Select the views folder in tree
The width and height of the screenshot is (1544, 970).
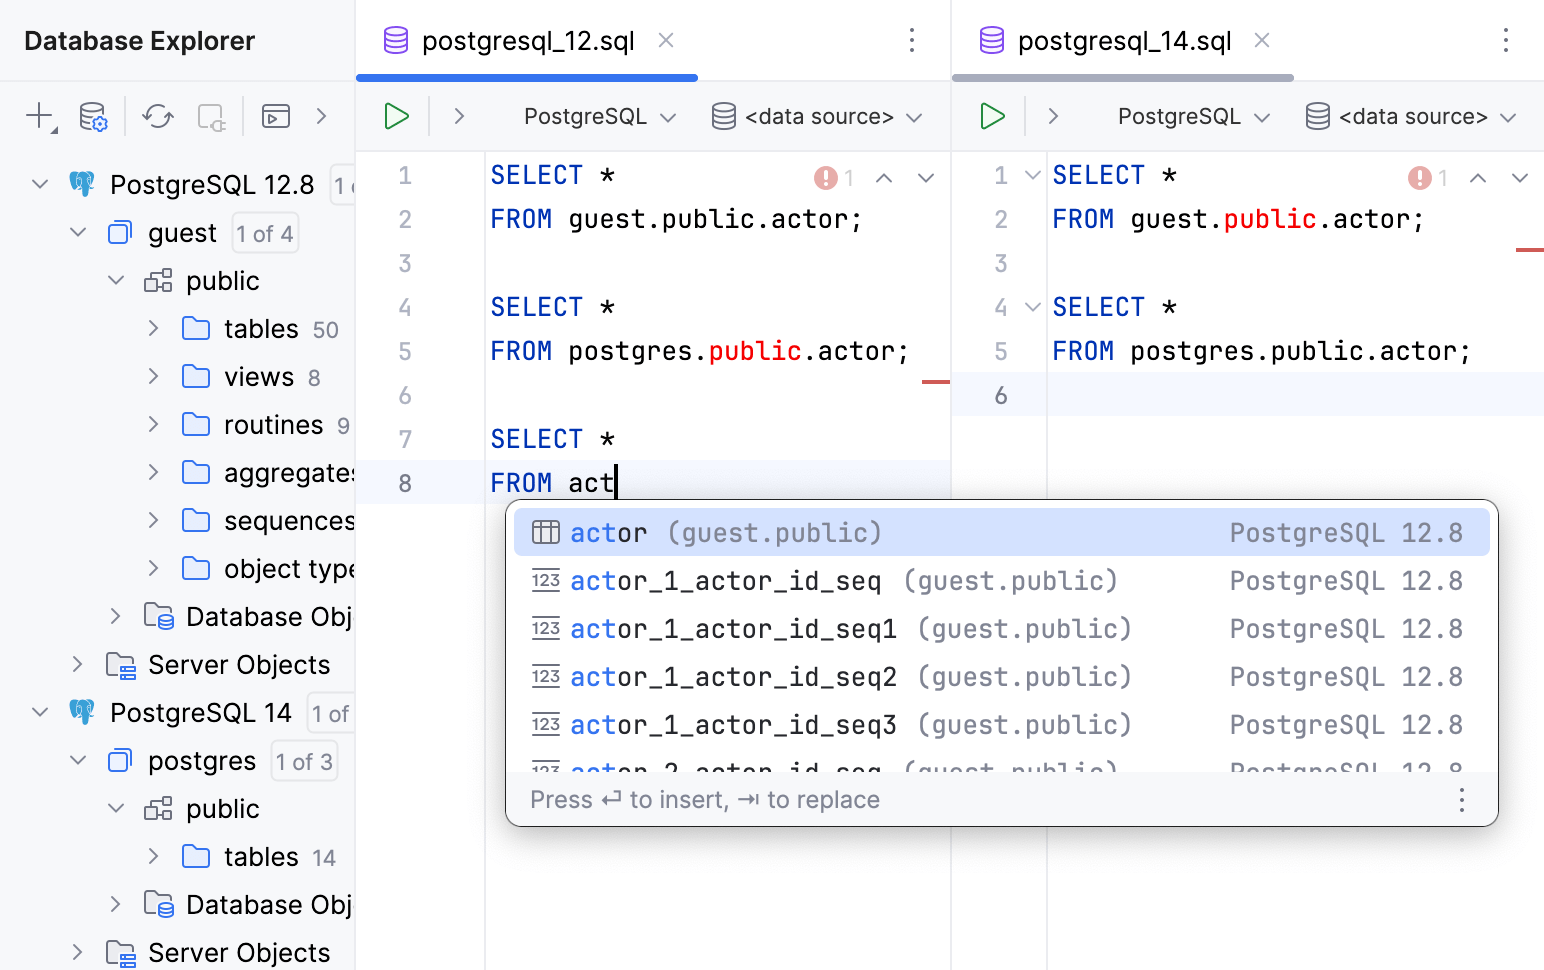coord(258,377)
